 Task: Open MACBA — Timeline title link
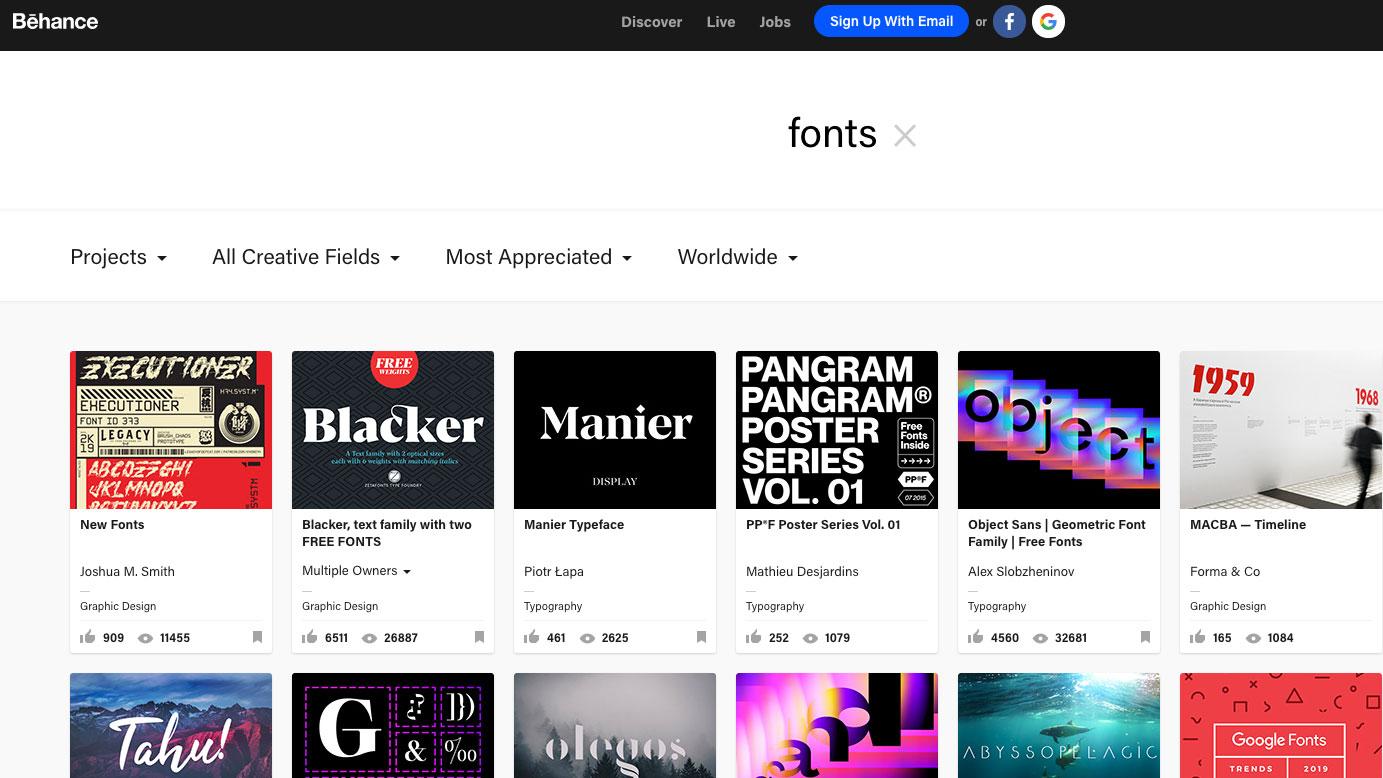pos(1248,524)
